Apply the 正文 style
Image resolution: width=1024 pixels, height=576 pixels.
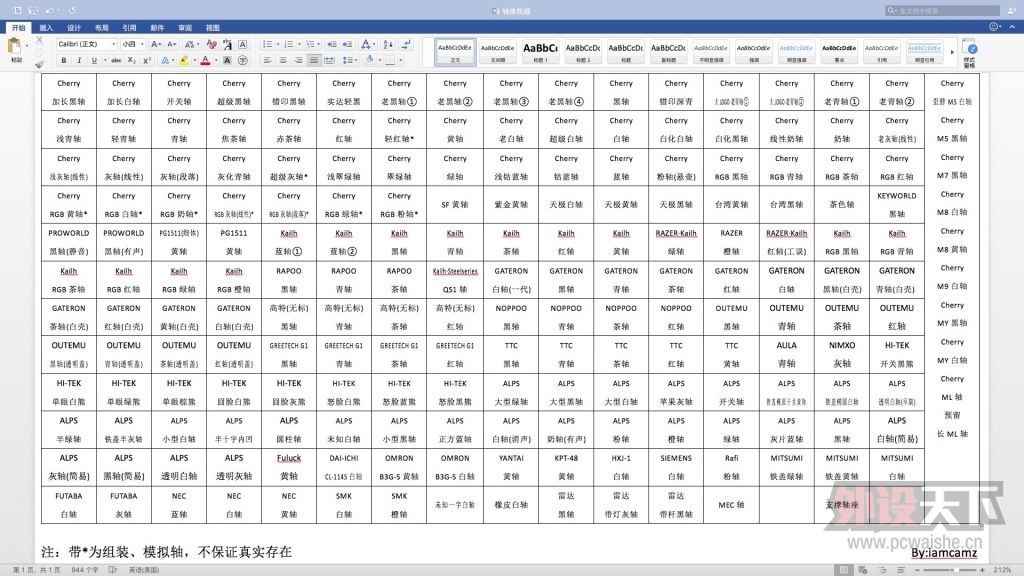455,52
